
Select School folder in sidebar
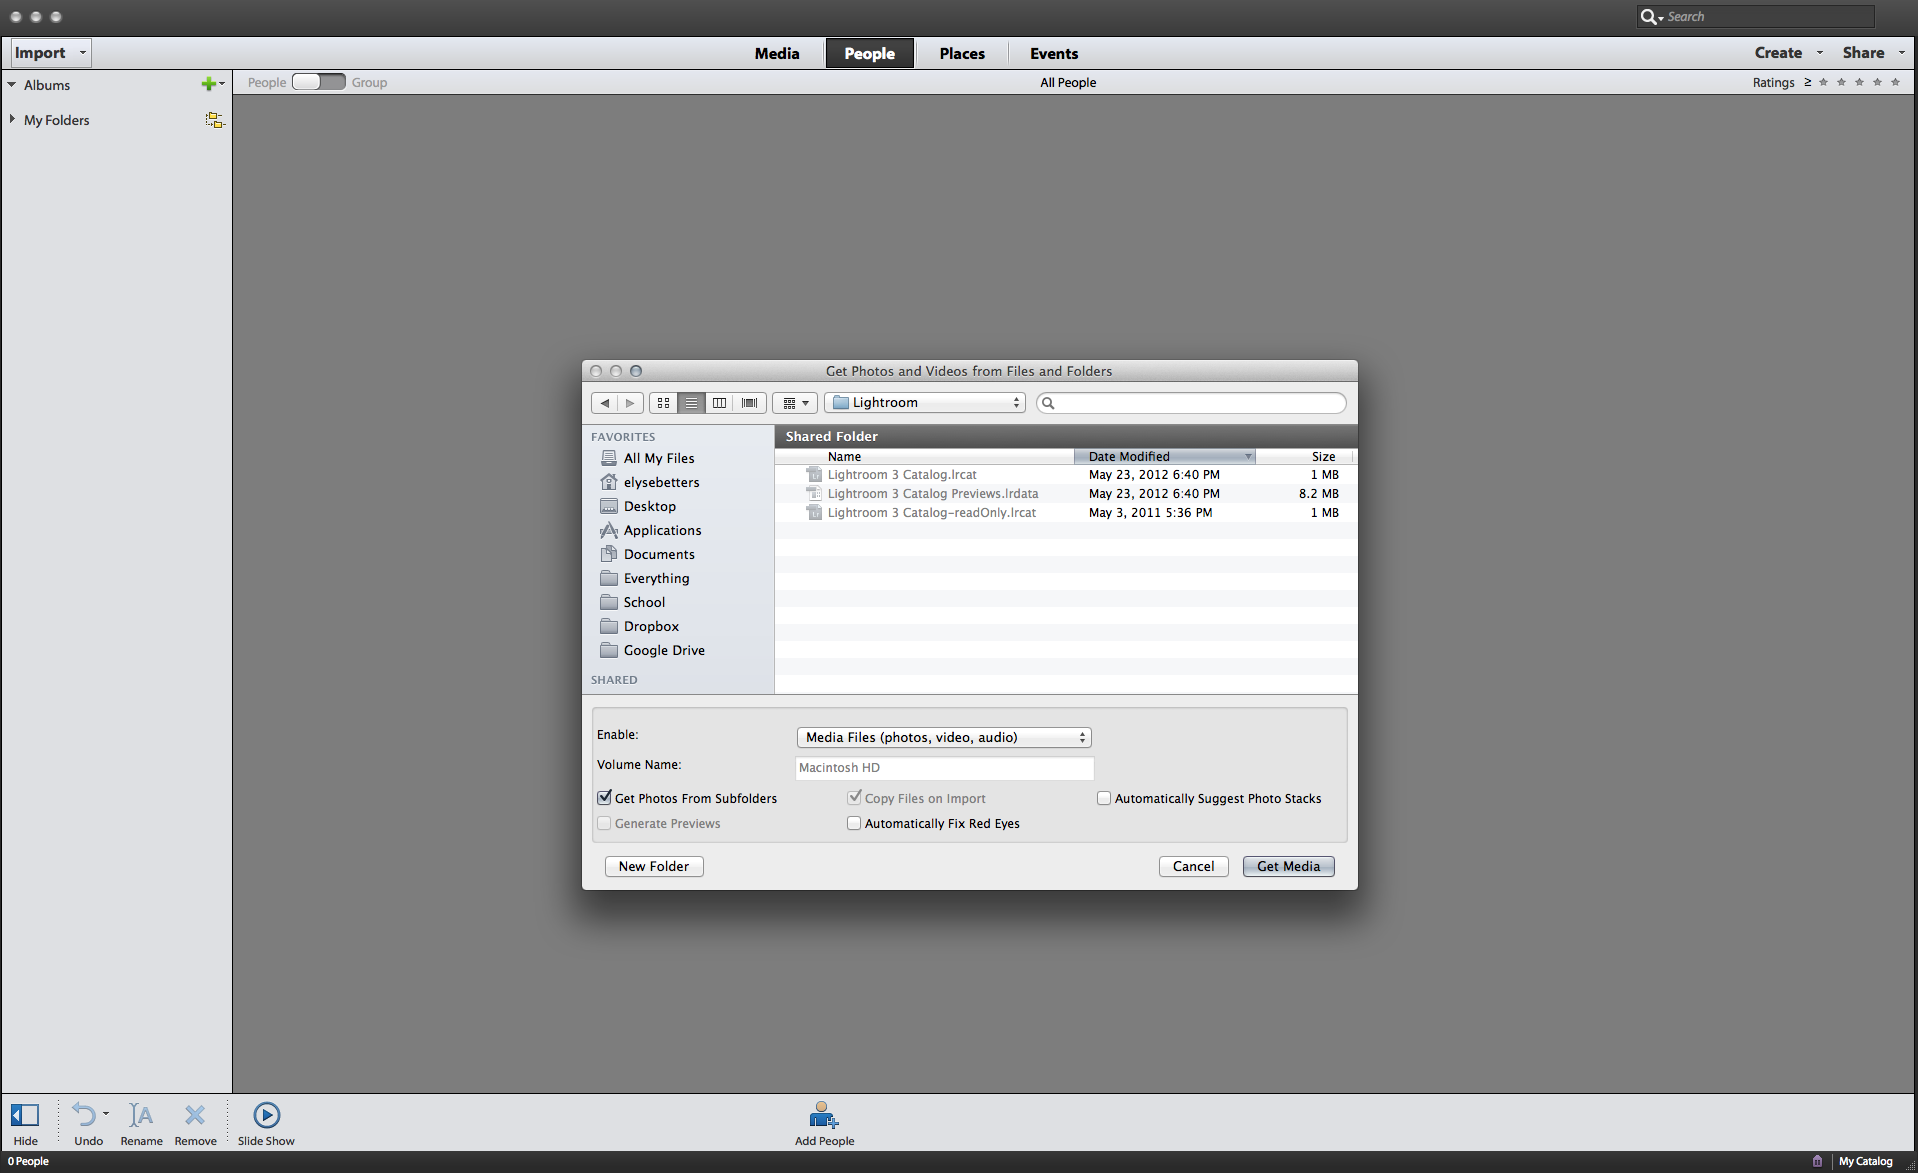(632, 602)
